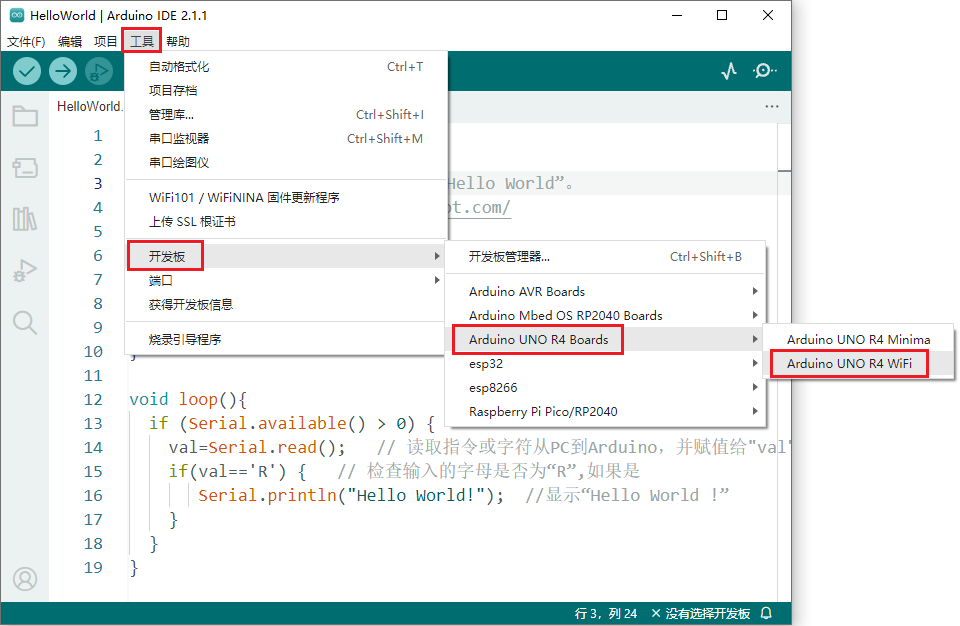Open the Debug sidebar panel icon

[x=25, y=270]
